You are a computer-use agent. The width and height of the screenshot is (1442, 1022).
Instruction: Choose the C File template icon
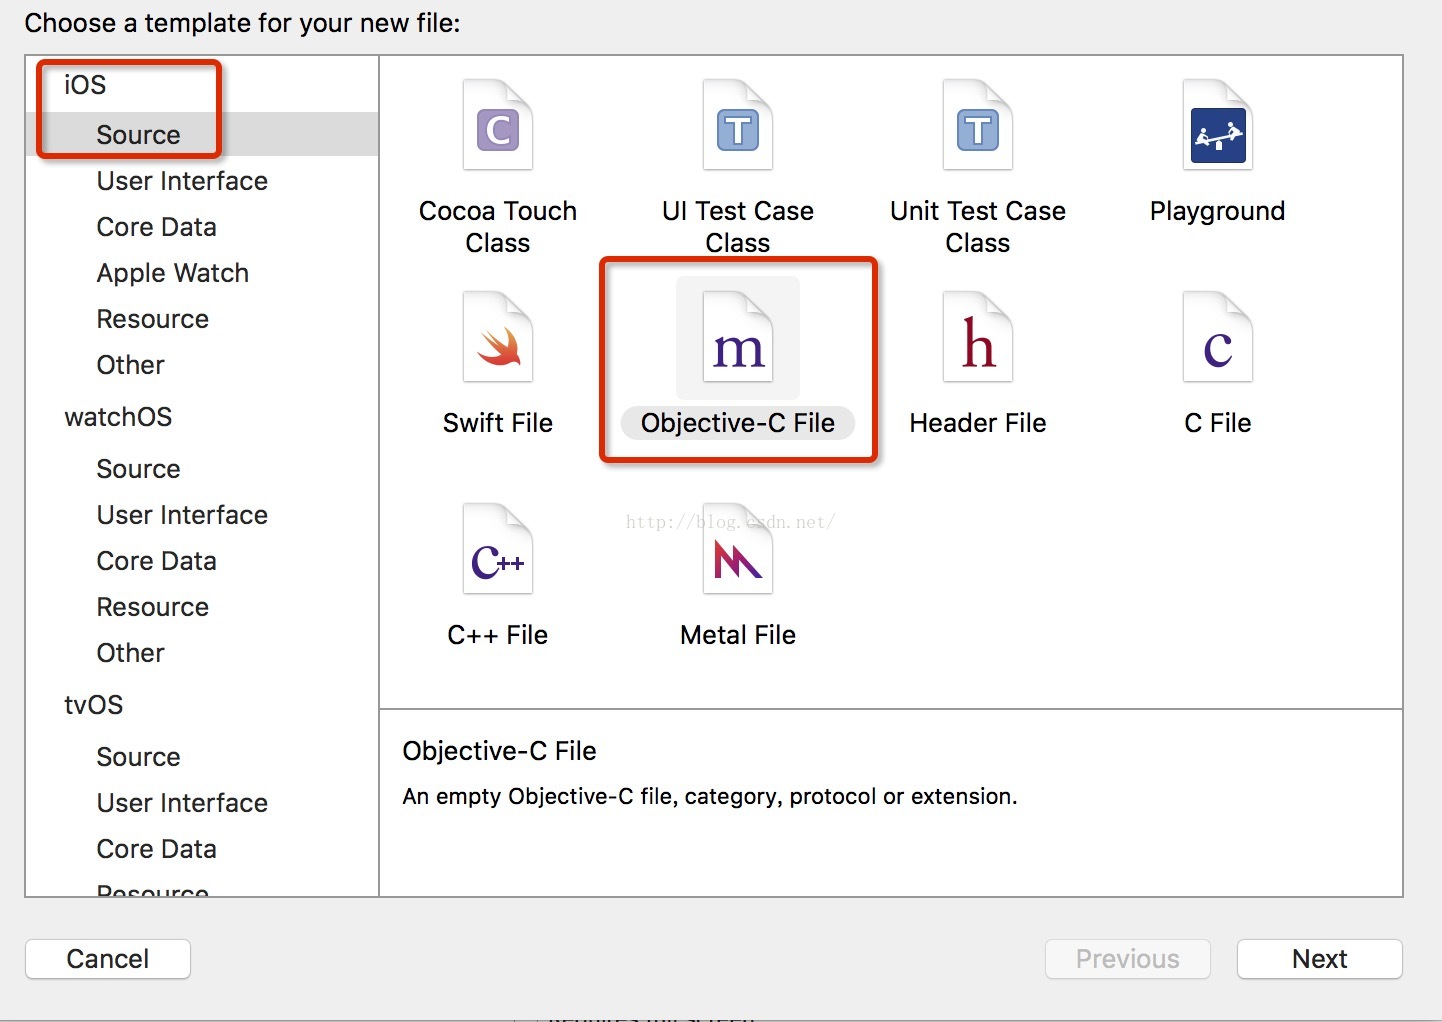tap(1218, 338)
